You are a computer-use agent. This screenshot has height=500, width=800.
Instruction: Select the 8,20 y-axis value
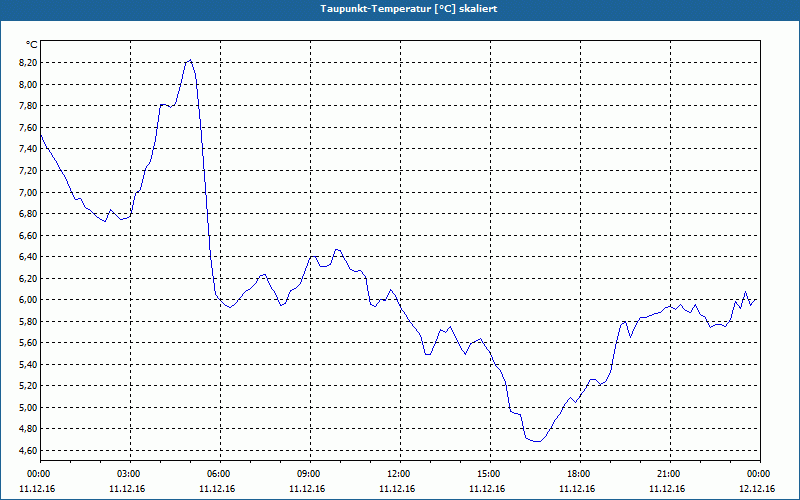(28, 63)
